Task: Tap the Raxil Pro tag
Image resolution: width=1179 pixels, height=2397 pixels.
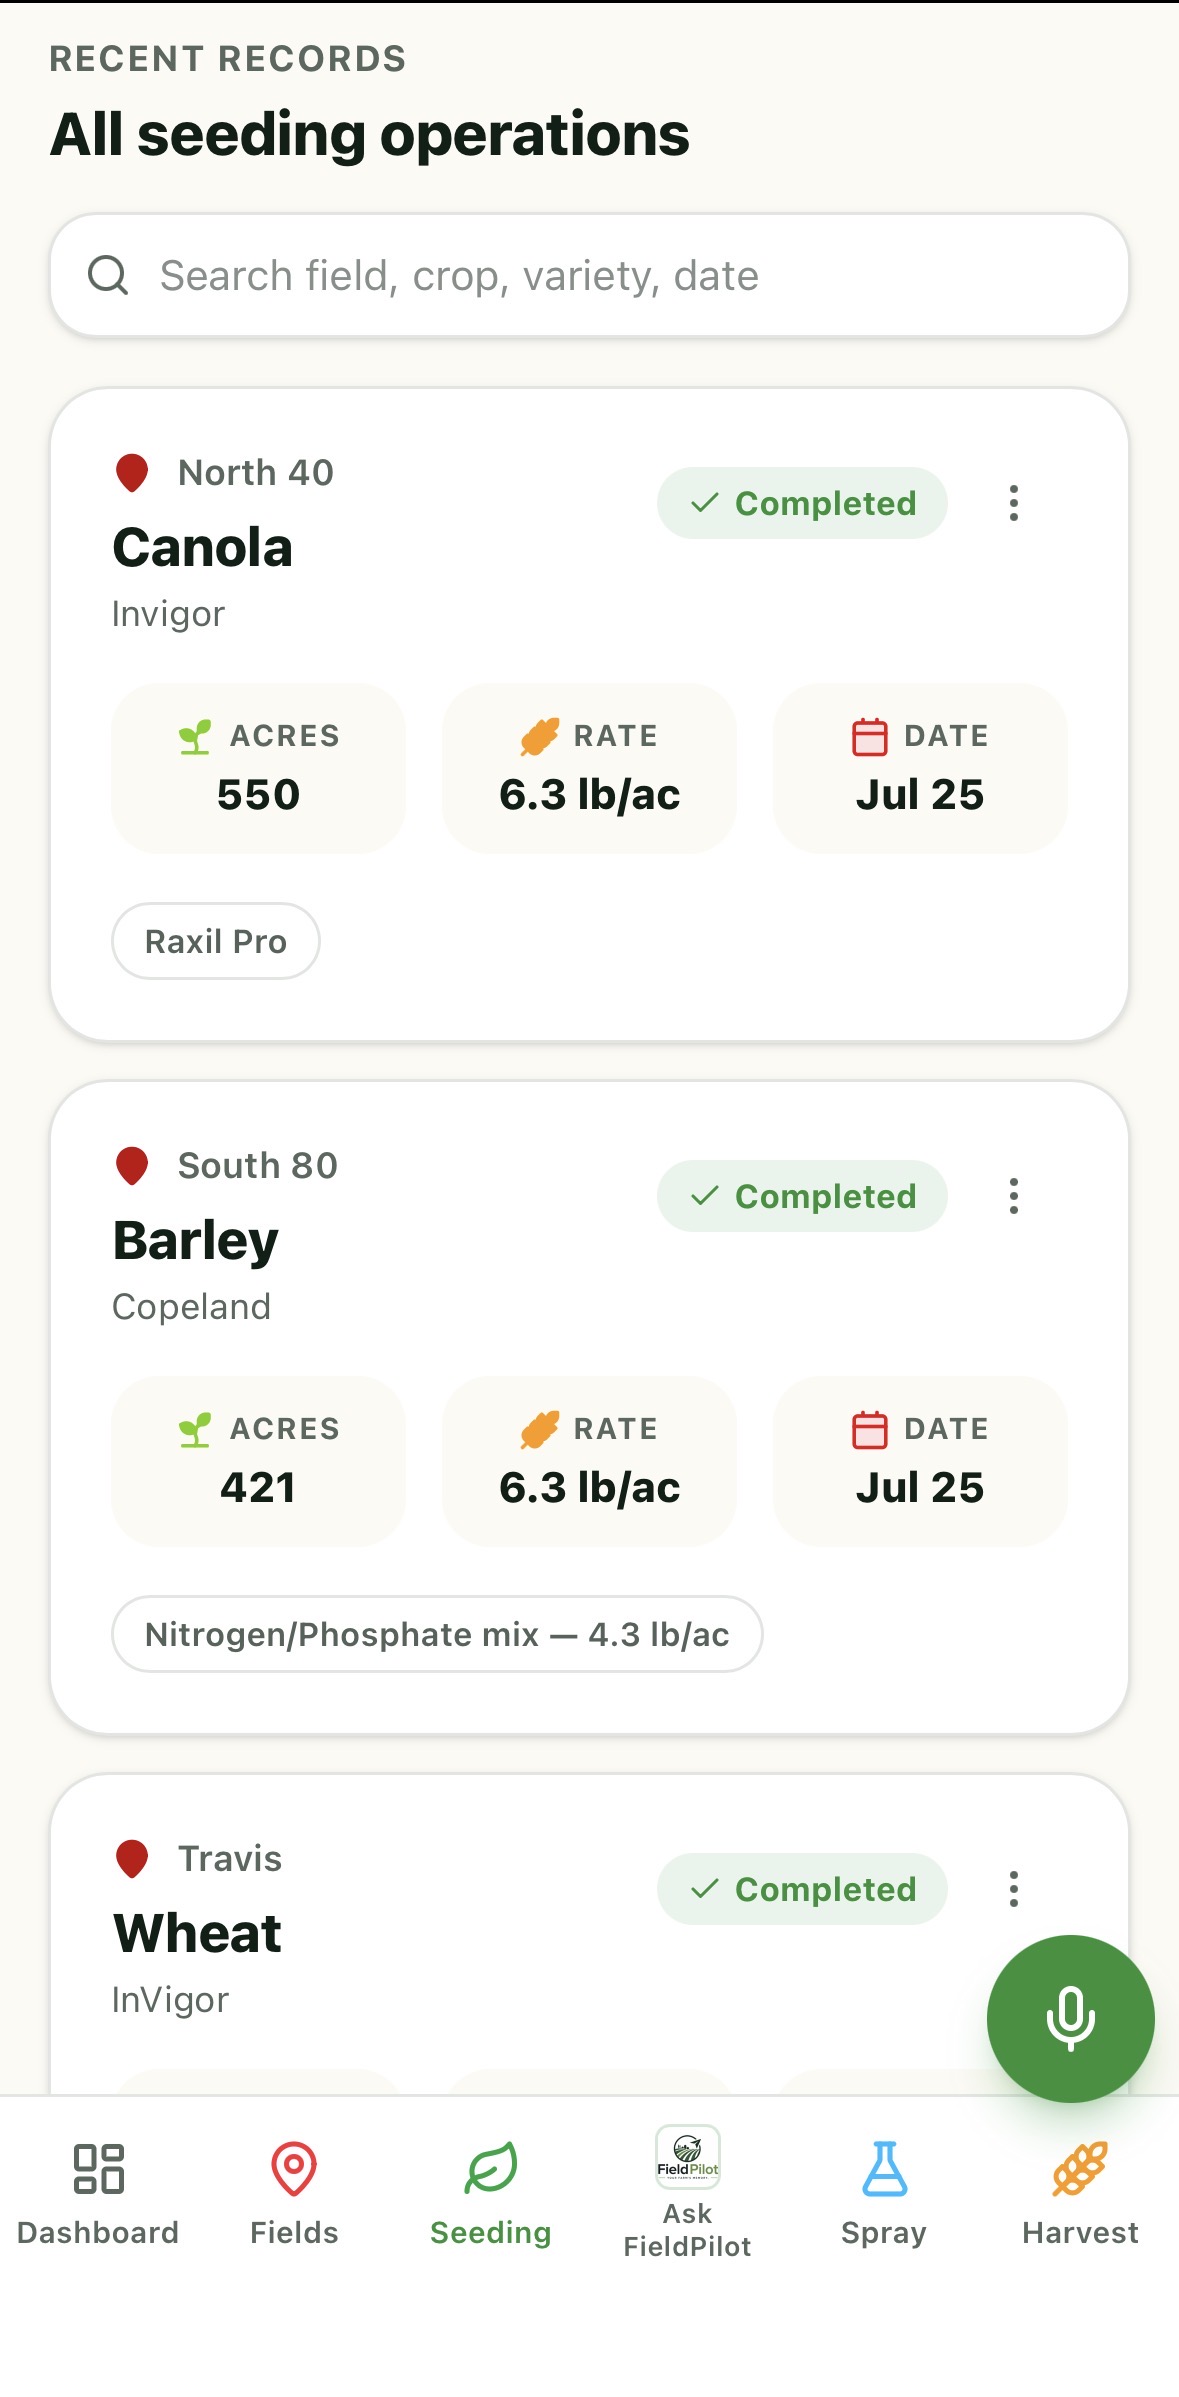Action: pos(216,941)
